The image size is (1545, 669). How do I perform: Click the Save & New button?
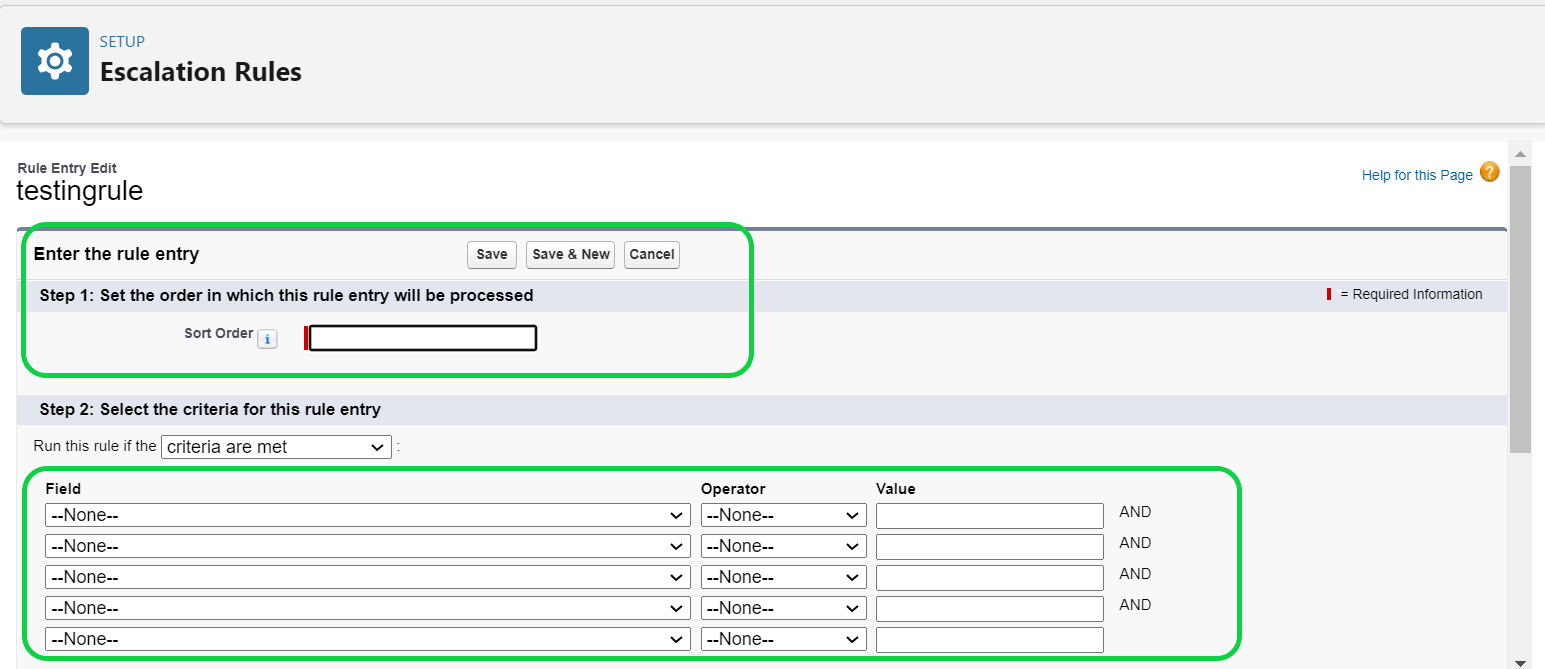570,255
